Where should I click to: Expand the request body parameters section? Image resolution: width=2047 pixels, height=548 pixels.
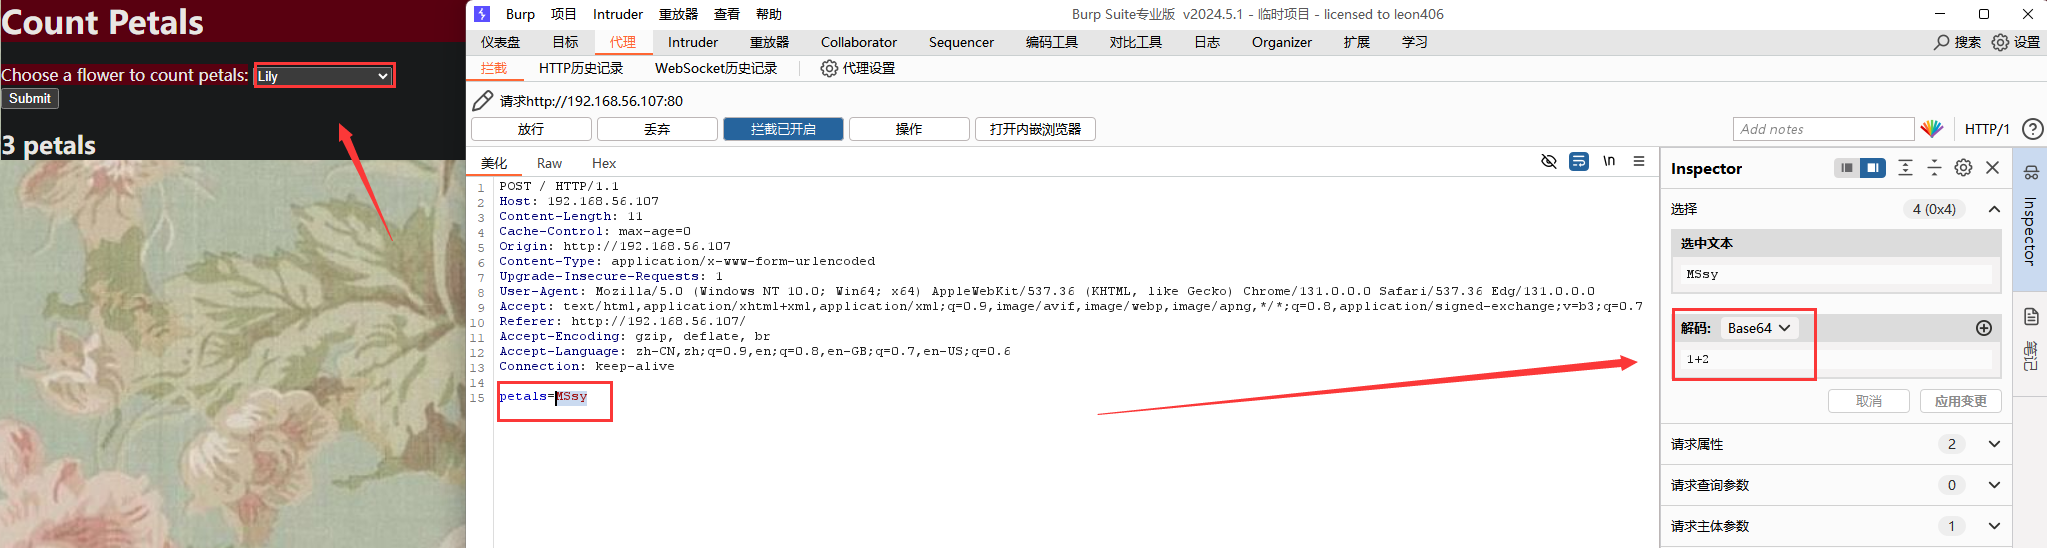tap(1994, 526)
